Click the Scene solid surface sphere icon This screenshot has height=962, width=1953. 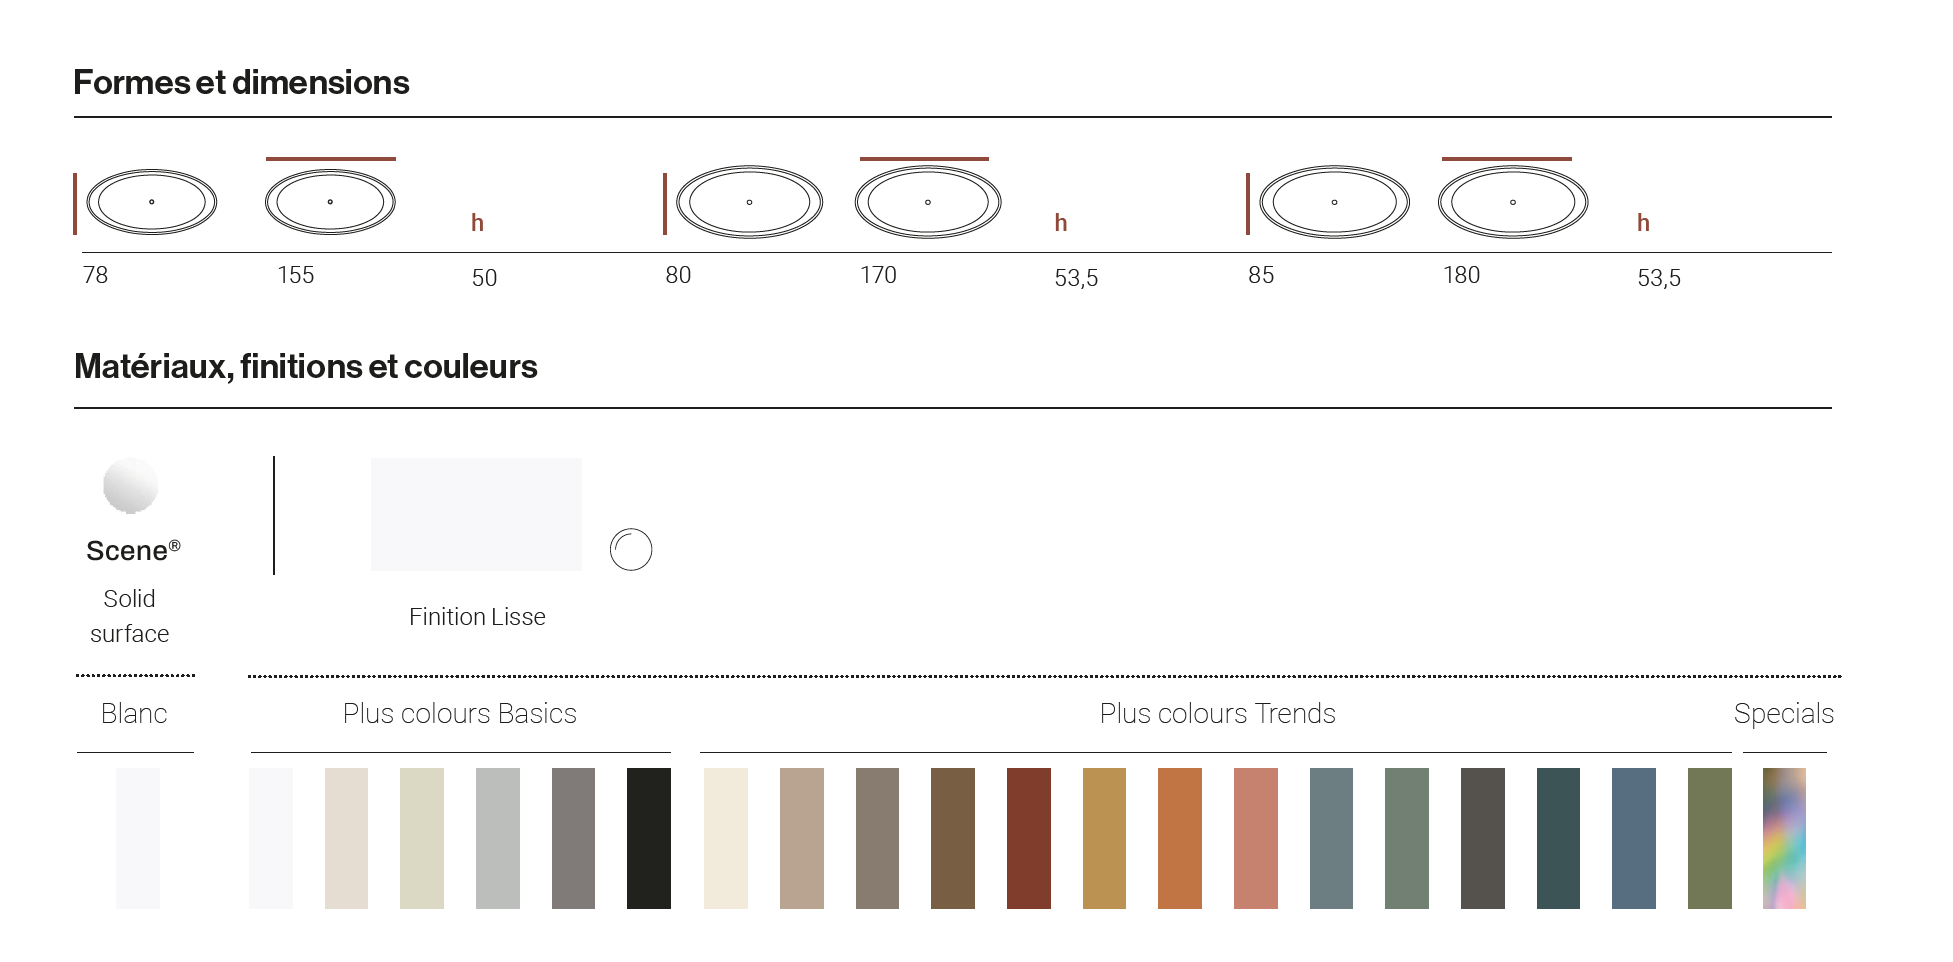click(x=131, y=486)
